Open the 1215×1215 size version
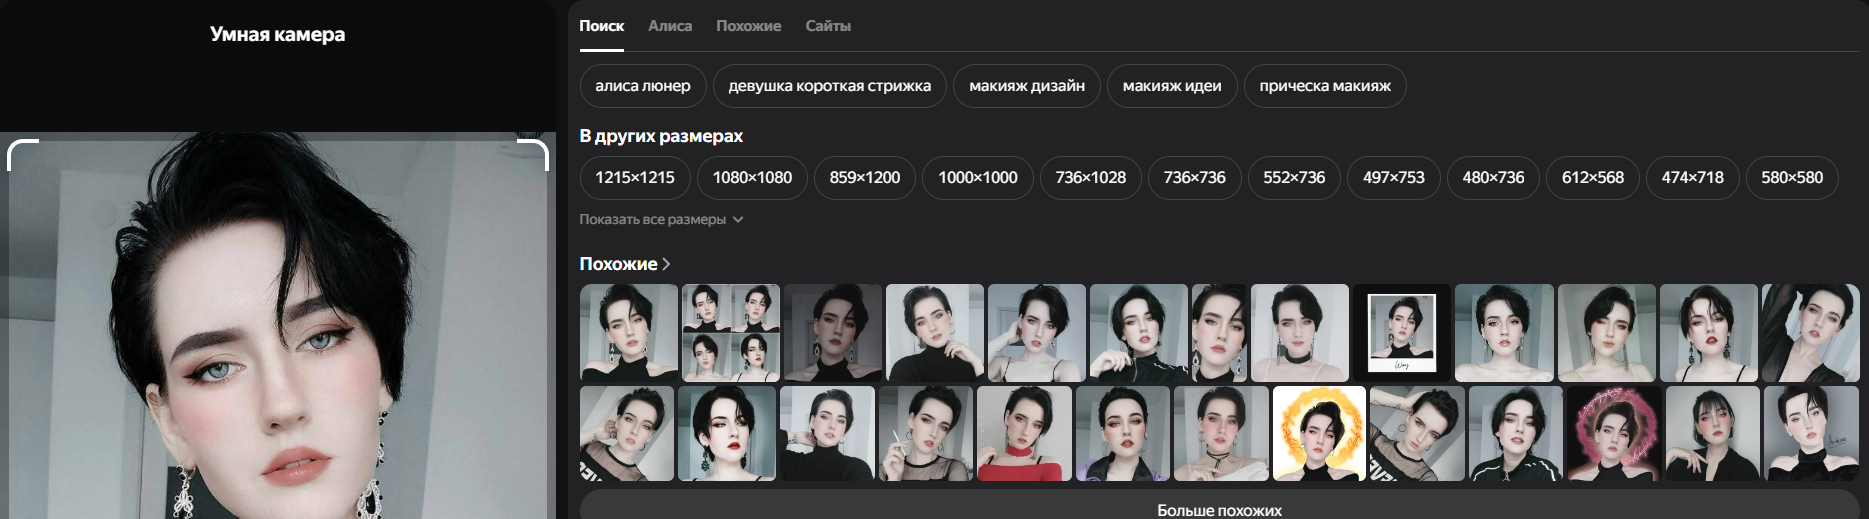The width and height of the screenshot is (1869, 519). point(635,178)
